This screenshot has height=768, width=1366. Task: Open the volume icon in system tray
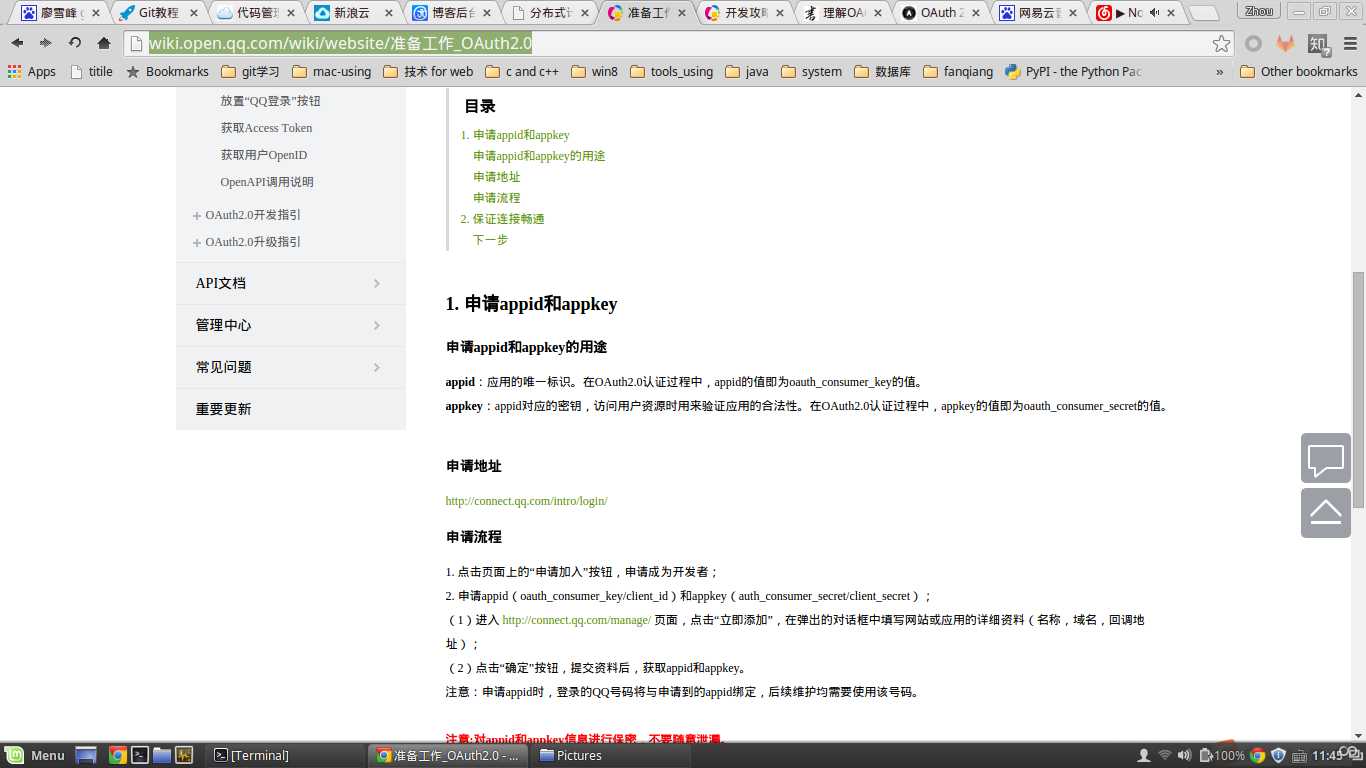click(x=1185, y=755)
